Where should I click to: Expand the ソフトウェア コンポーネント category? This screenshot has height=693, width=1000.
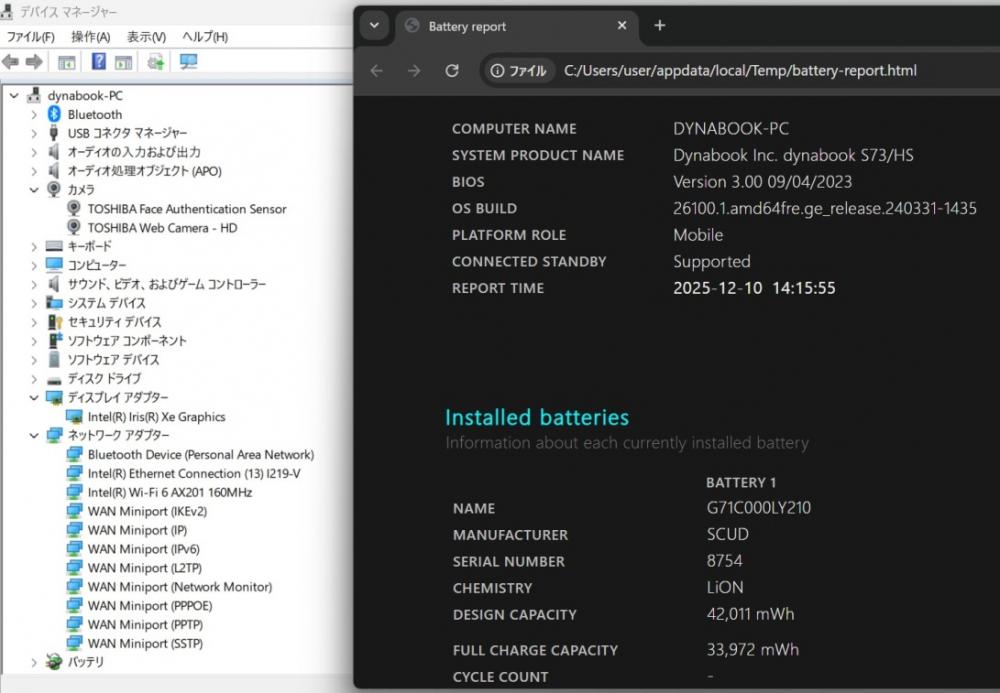(34, 341)
